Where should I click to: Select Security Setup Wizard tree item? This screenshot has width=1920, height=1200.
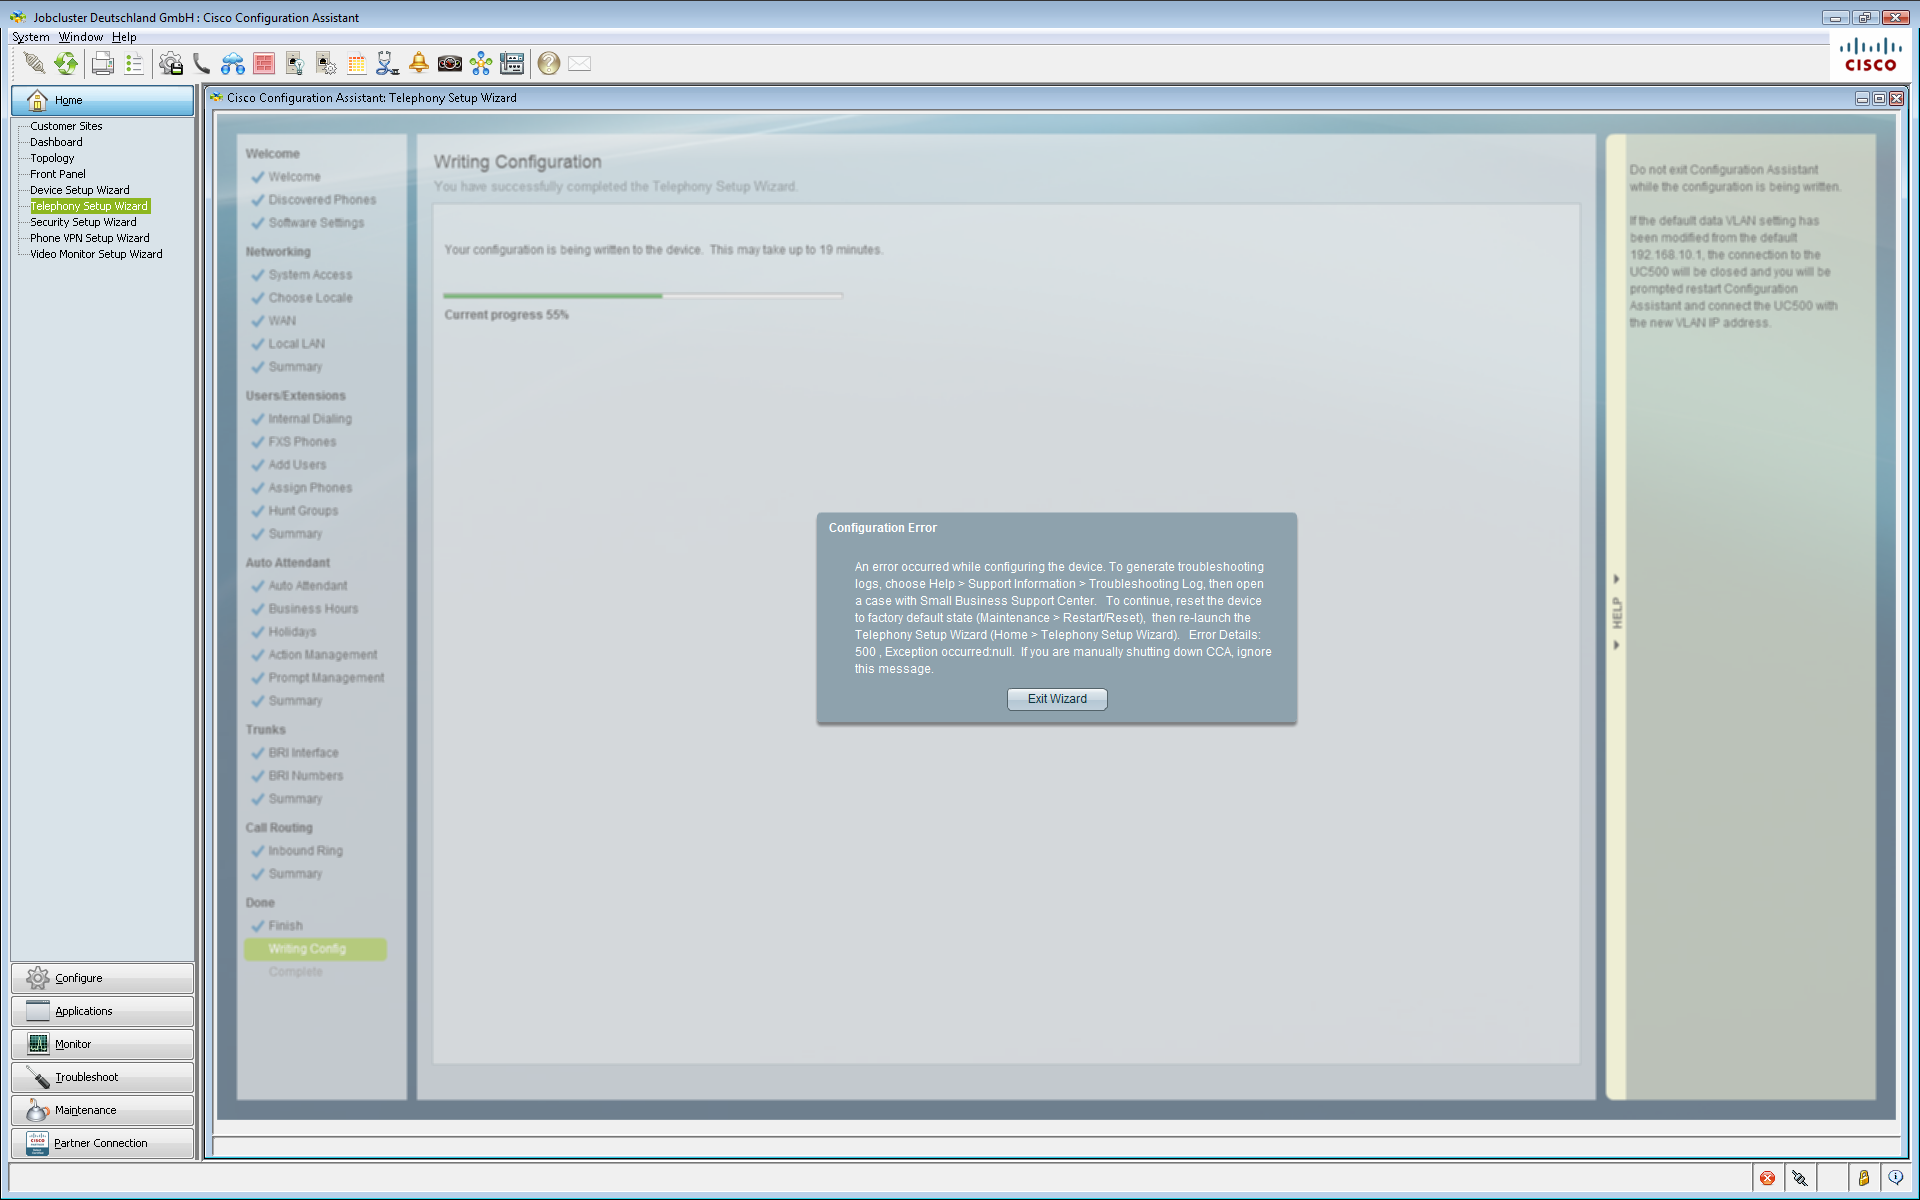pos(83,222)
